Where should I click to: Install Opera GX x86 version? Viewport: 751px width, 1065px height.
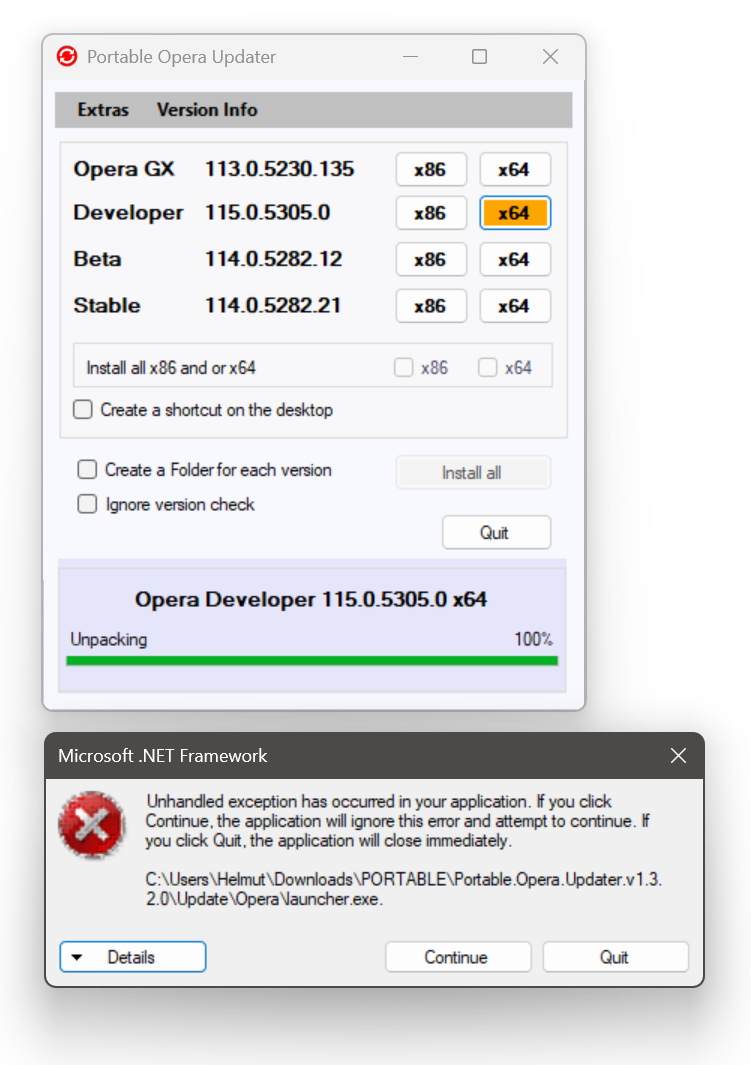(x=431, y=169)
